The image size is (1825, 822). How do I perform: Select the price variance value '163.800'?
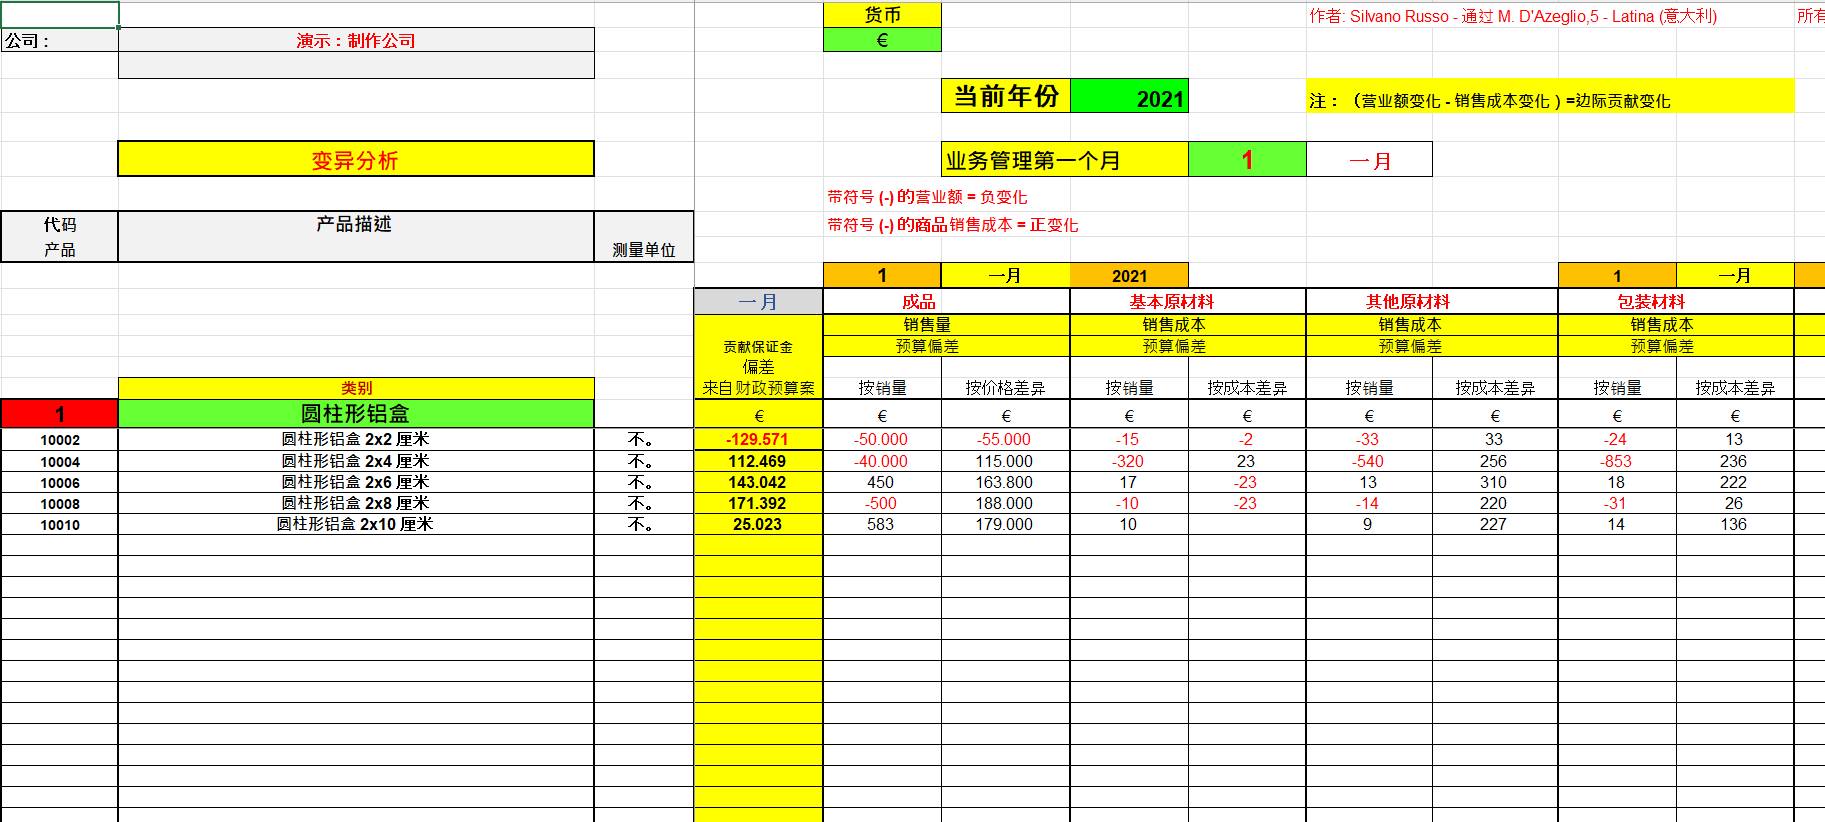[x=1005, y=482]
